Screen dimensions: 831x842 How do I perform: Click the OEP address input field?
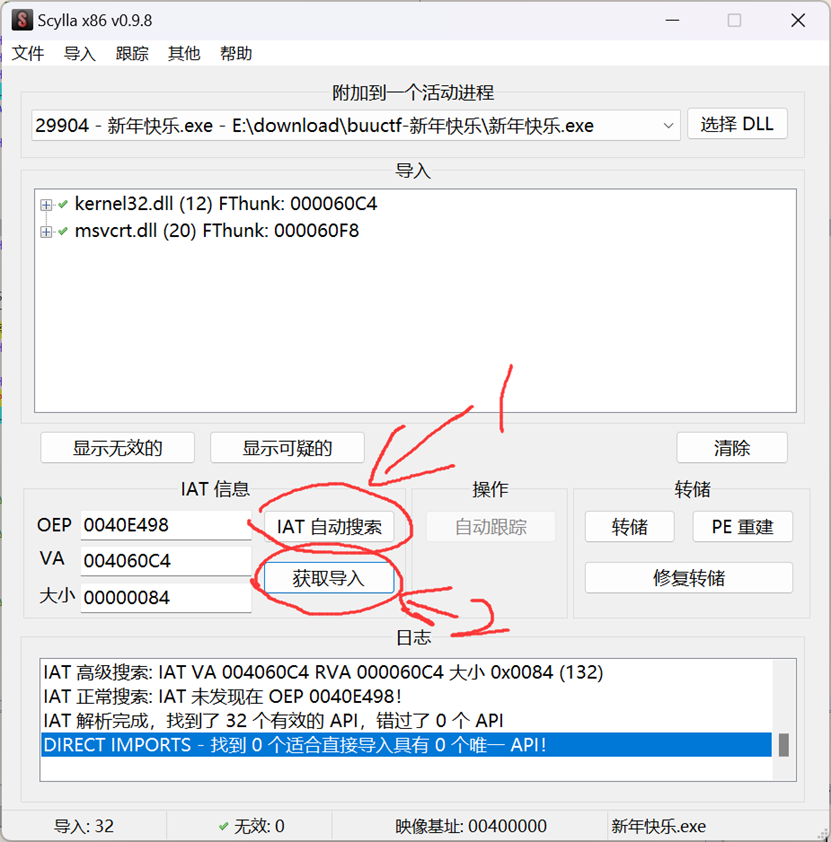click(x=165, y=525)
